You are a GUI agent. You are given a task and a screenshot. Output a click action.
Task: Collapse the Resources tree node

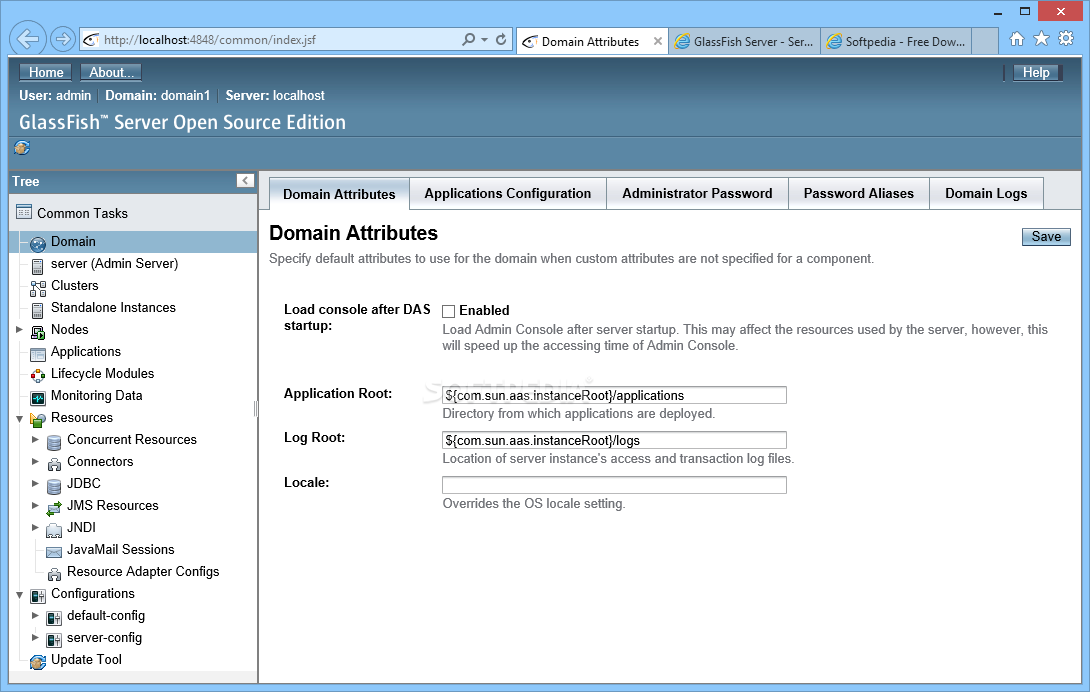(19, 419)
